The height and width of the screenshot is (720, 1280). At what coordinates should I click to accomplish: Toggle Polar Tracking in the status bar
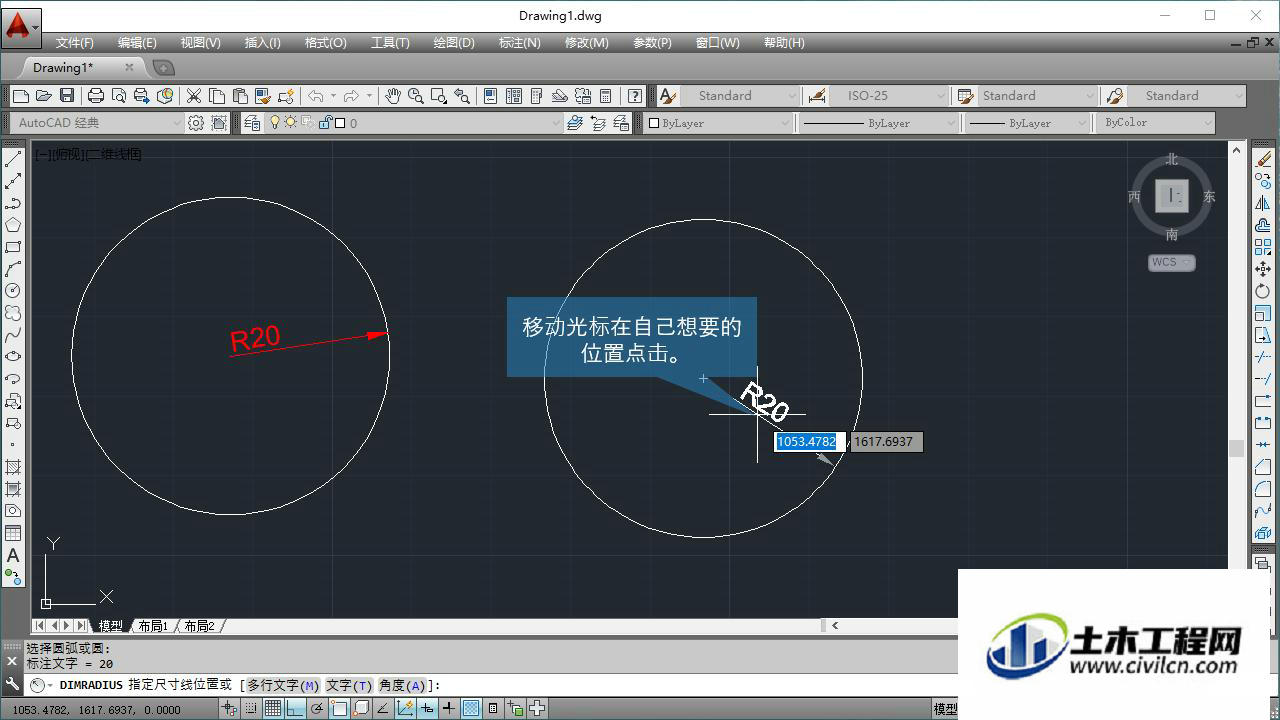click(316, 709)
